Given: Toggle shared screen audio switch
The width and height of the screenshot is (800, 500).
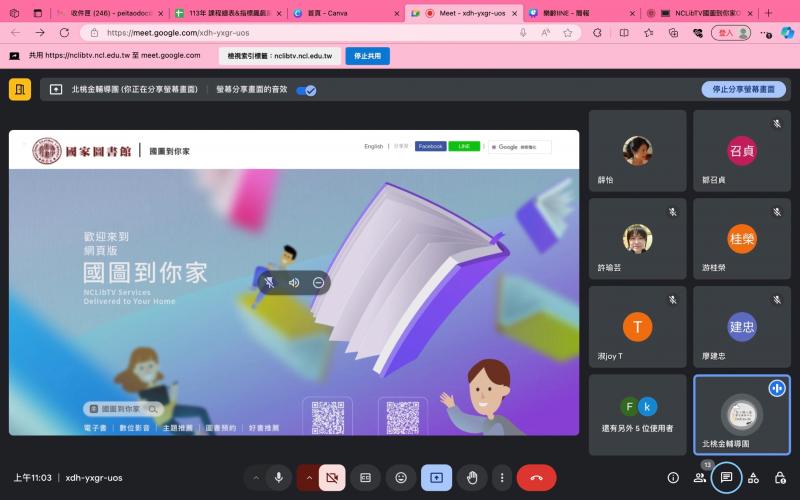Looking at the screenshot, I should click(306, 90).
